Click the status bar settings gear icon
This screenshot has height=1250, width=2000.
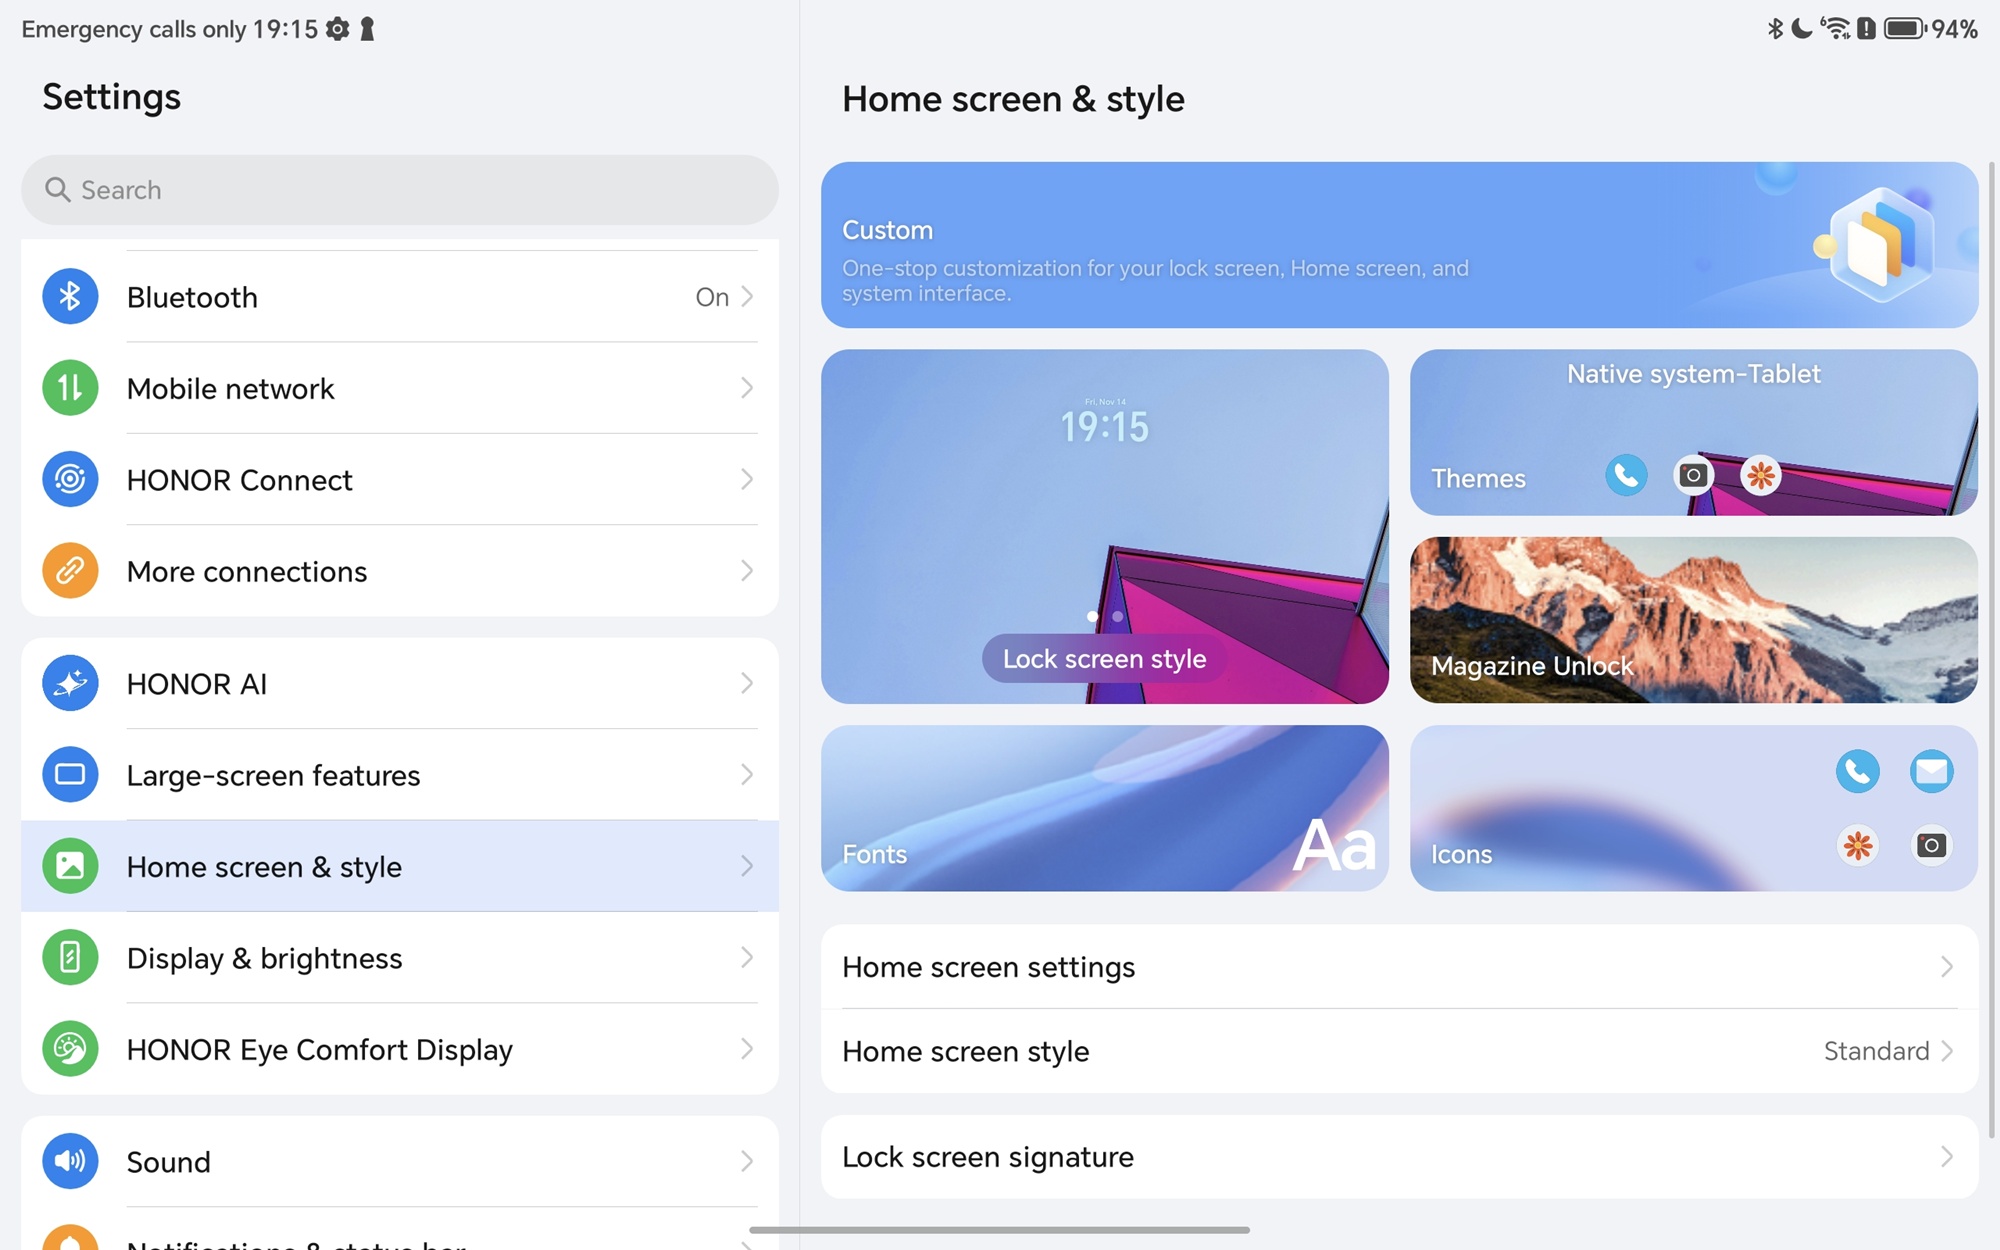[338, 29]
